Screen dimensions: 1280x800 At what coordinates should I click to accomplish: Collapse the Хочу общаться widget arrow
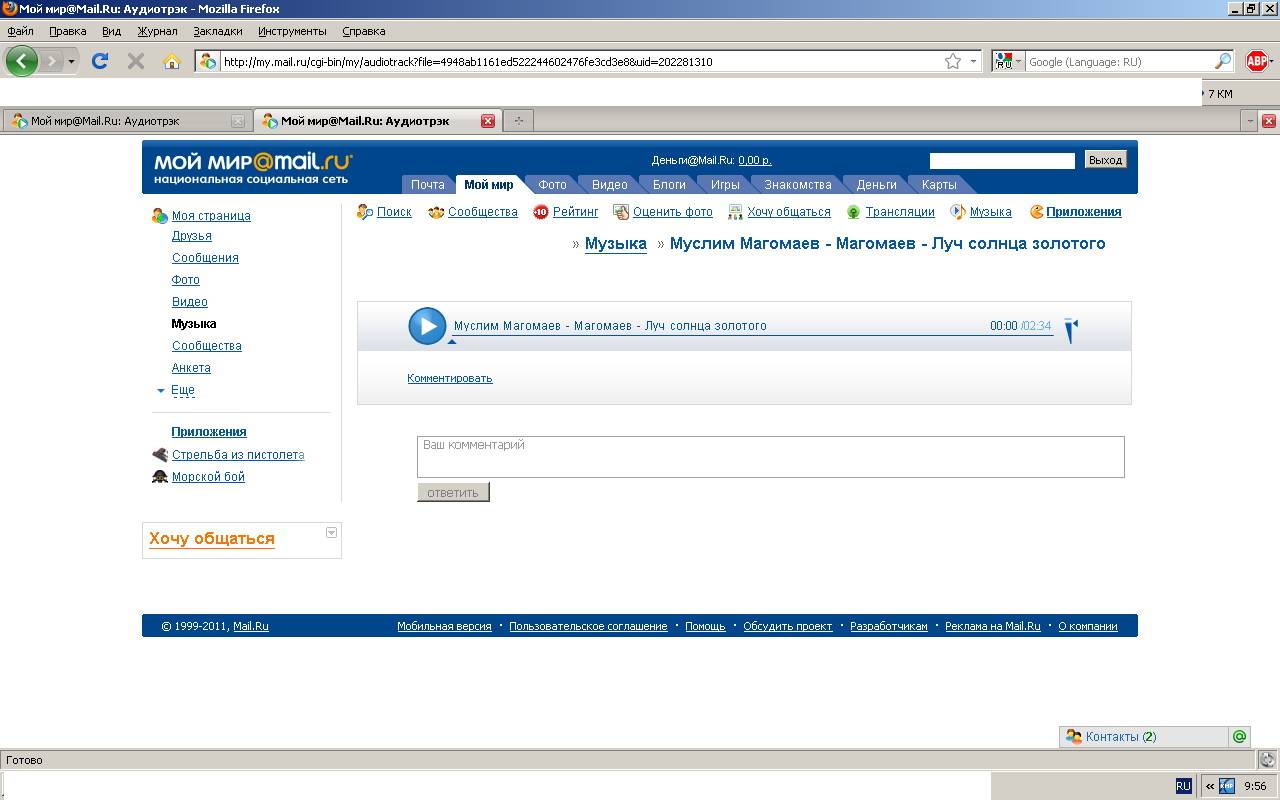point(331,532)
